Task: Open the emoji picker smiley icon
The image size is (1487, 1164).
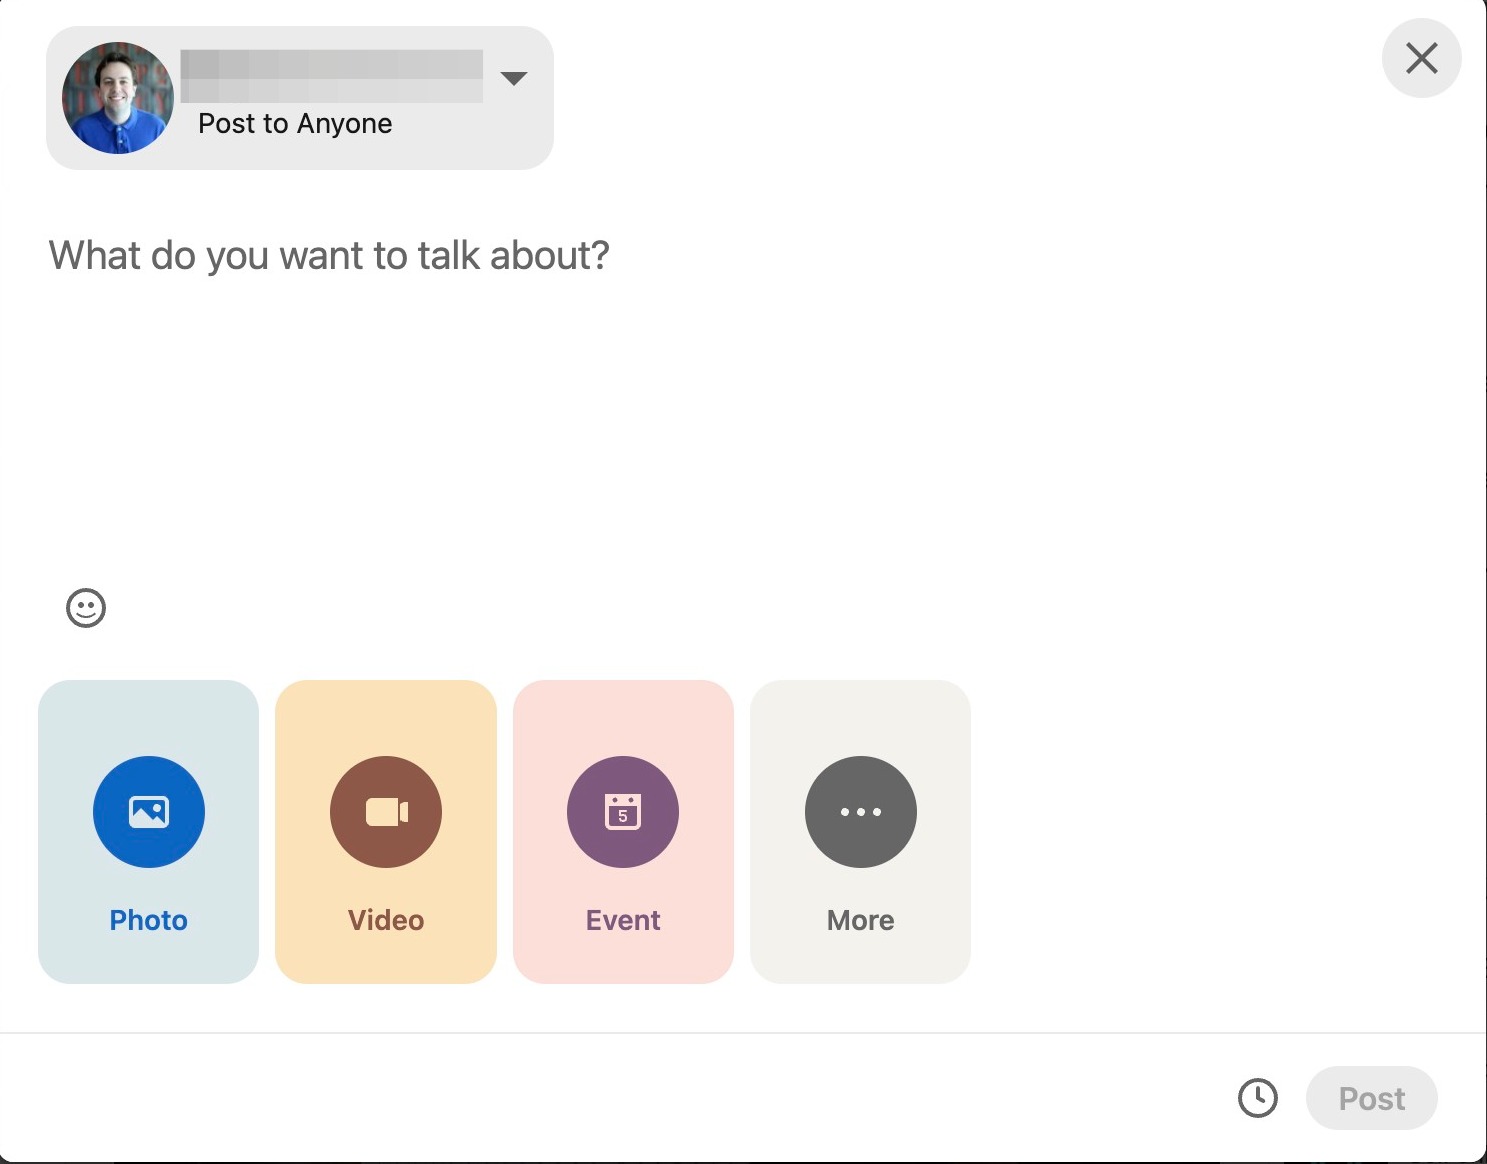Action: (x=86, y=607)
